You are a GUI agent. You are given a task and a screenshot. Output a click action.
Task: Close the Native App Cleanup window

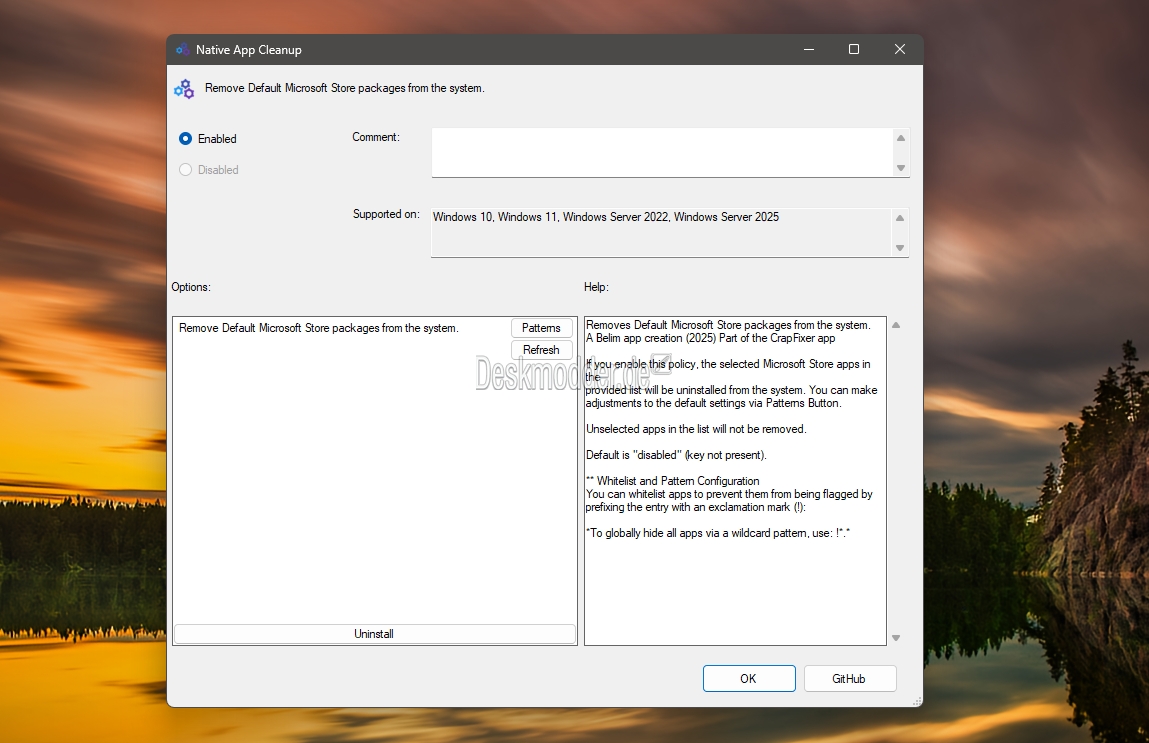tap(900, 49)
